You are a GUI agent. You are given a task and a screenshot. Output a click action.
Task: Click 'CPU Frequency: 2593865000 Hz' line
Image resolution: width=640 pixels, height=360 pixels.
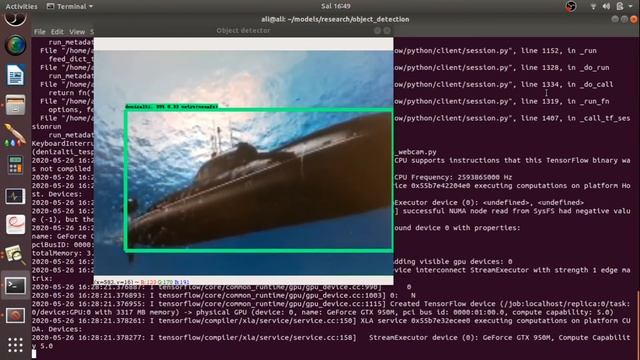[453, 177]
